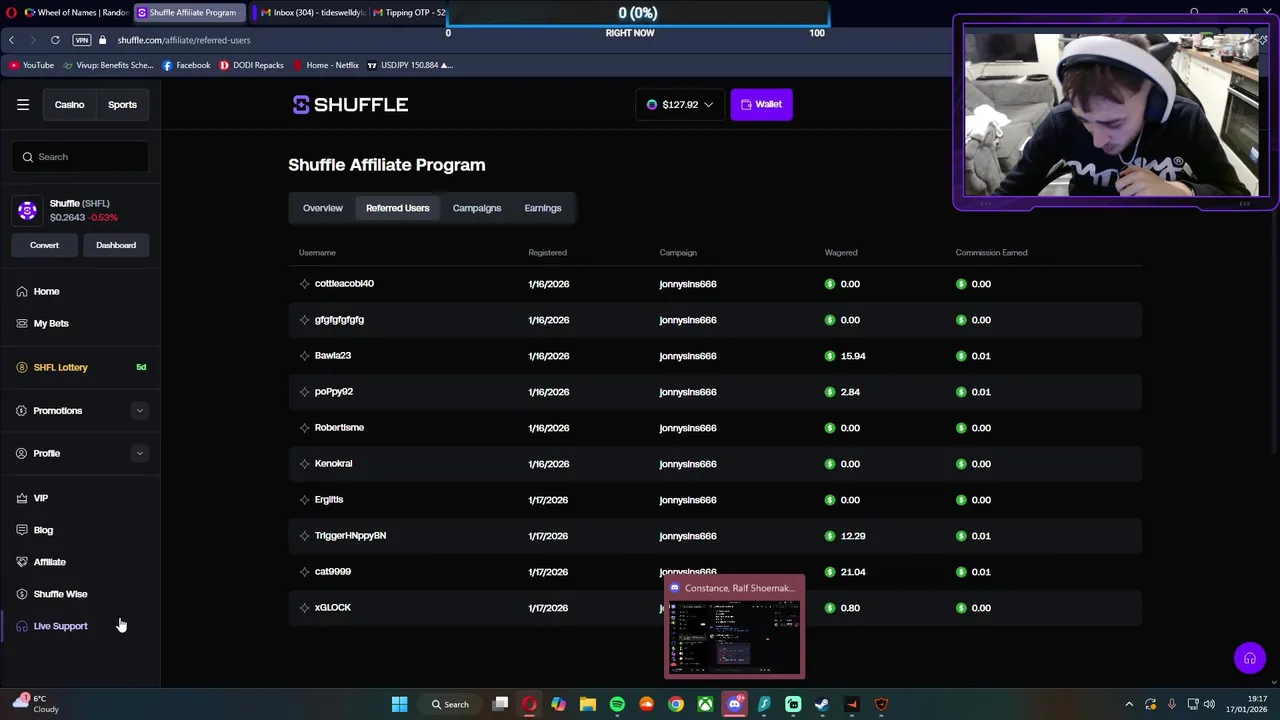Open the hamburger sidebar menu
Viewport: 1280px width, 720px height.
pos(23,104)
